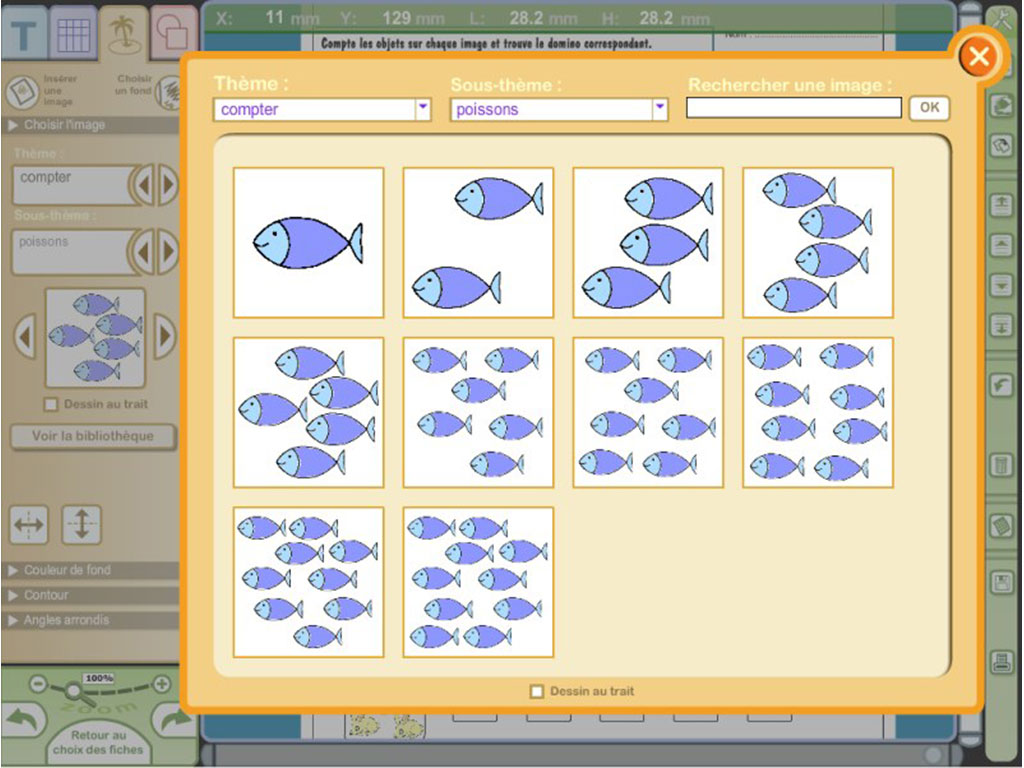Open the Thème dropdown showing compter
This screenshot has height=768, width=1024.
click(x=422, y=109)
